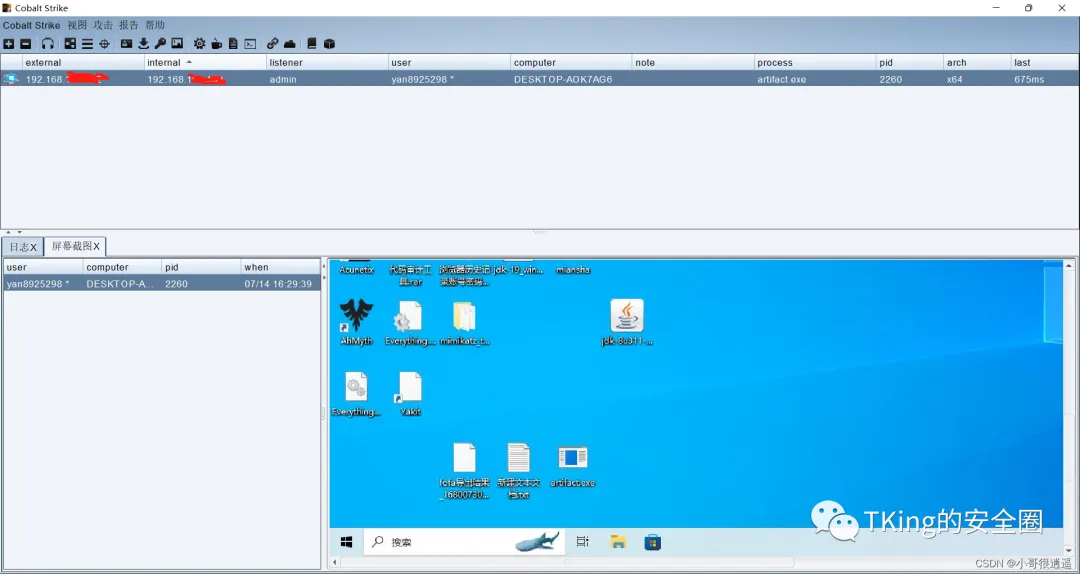The image size is (1080, 574).
Task: Click the screenshot viewer left scroll arrow
Action: tap(335, 562)
